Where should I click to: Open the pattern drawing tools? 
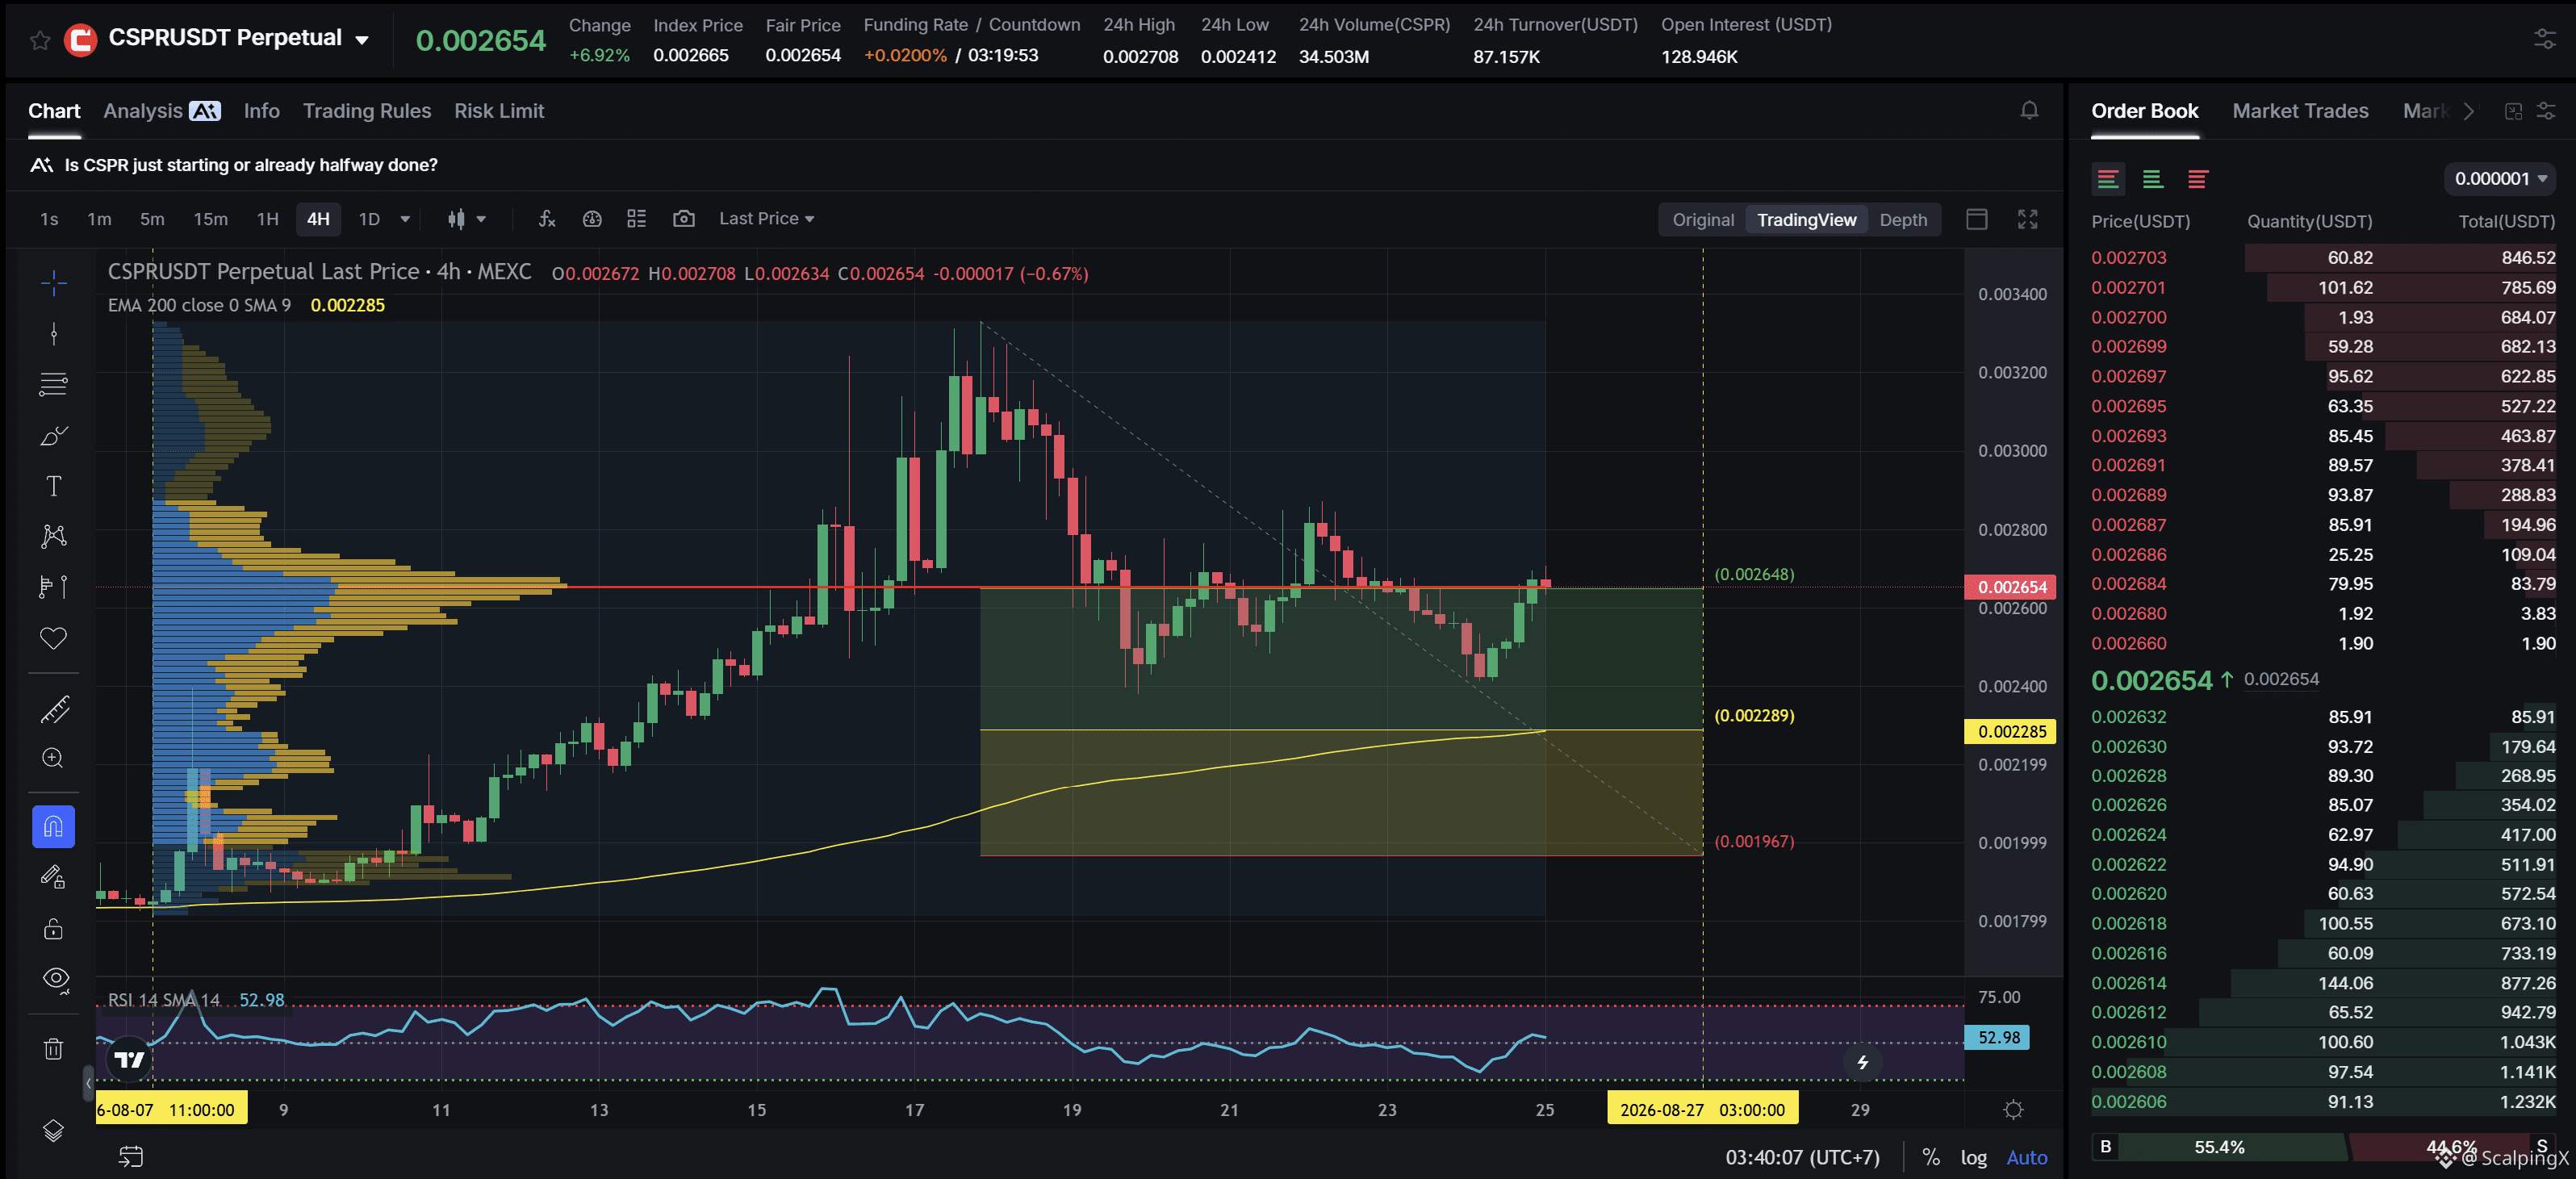54,536
